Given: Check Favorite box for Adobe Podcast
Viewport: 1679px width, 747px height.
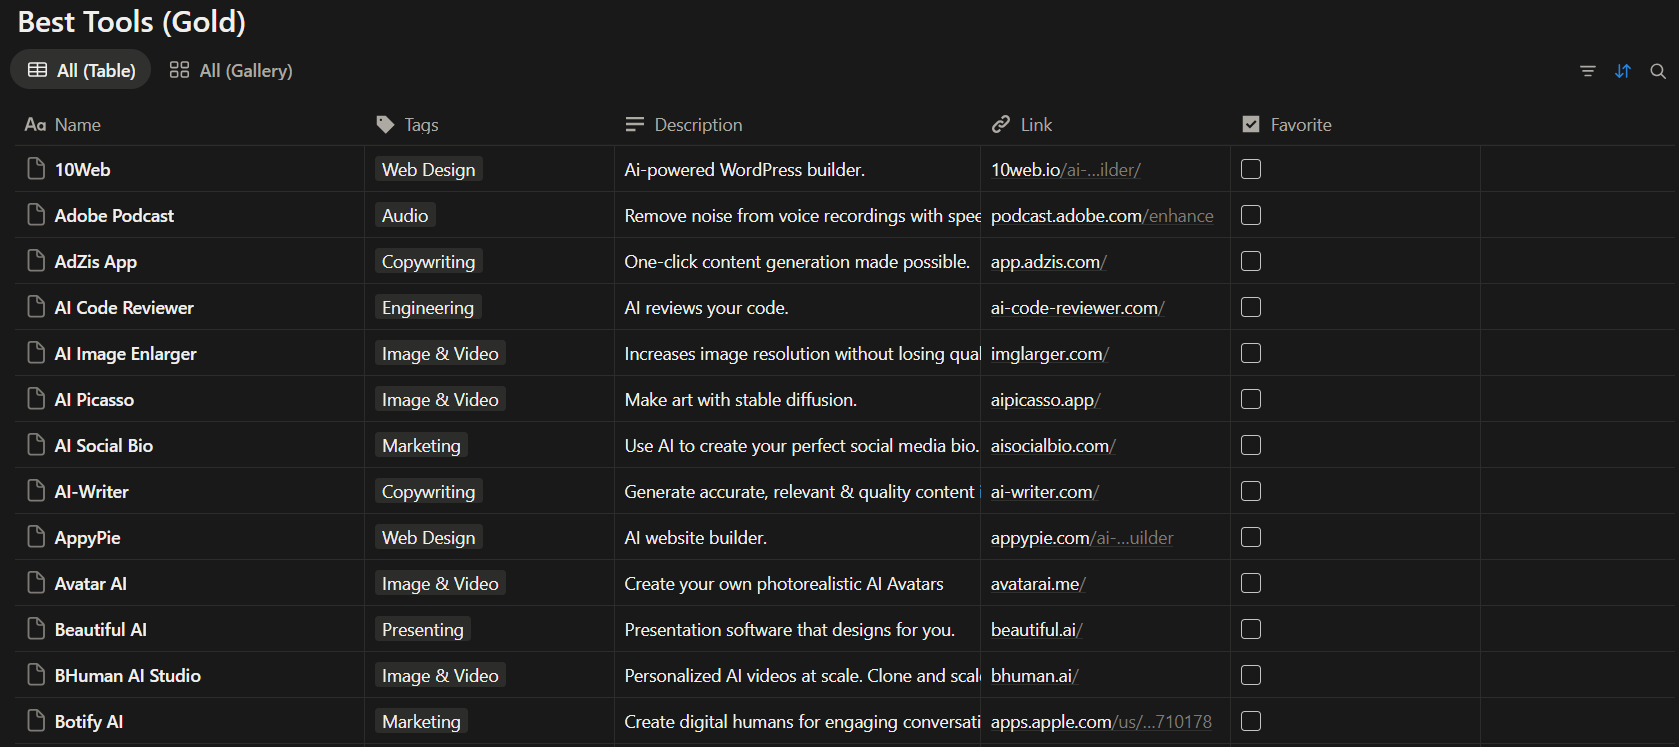Looking at the screenshot, I should tap(1251, 215).
